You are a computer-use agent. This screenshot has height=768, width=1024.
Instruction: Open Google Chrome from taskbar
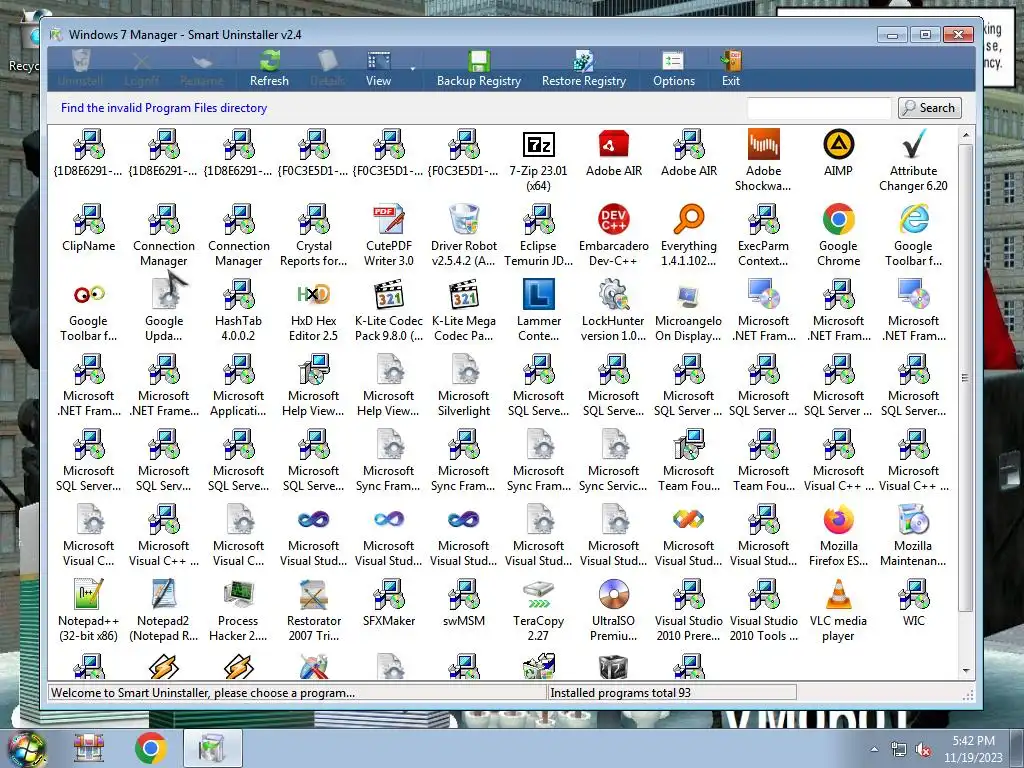pyautogui.click(x=151, y=748)
